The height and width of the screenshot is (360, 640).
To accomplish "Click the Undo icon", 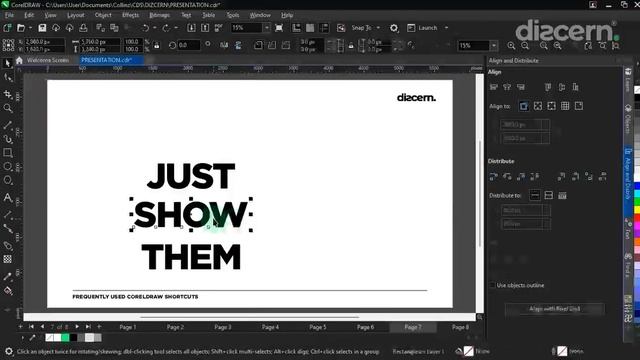I will [x=145, y=28].
